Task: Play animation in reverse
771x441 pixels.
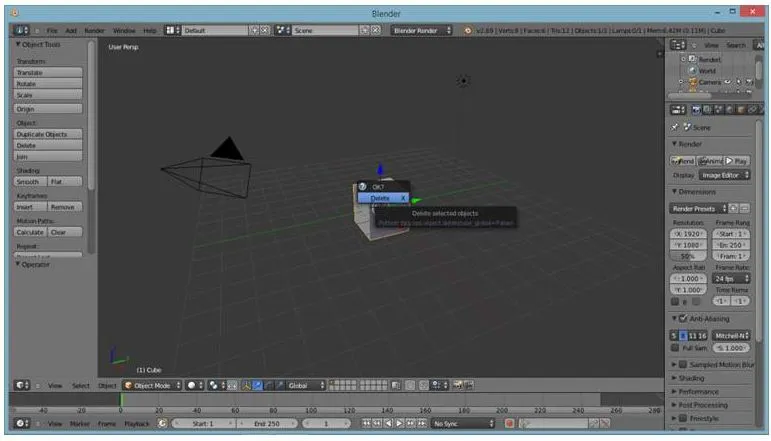Action: pyautogui.click(x=388, y=423)
